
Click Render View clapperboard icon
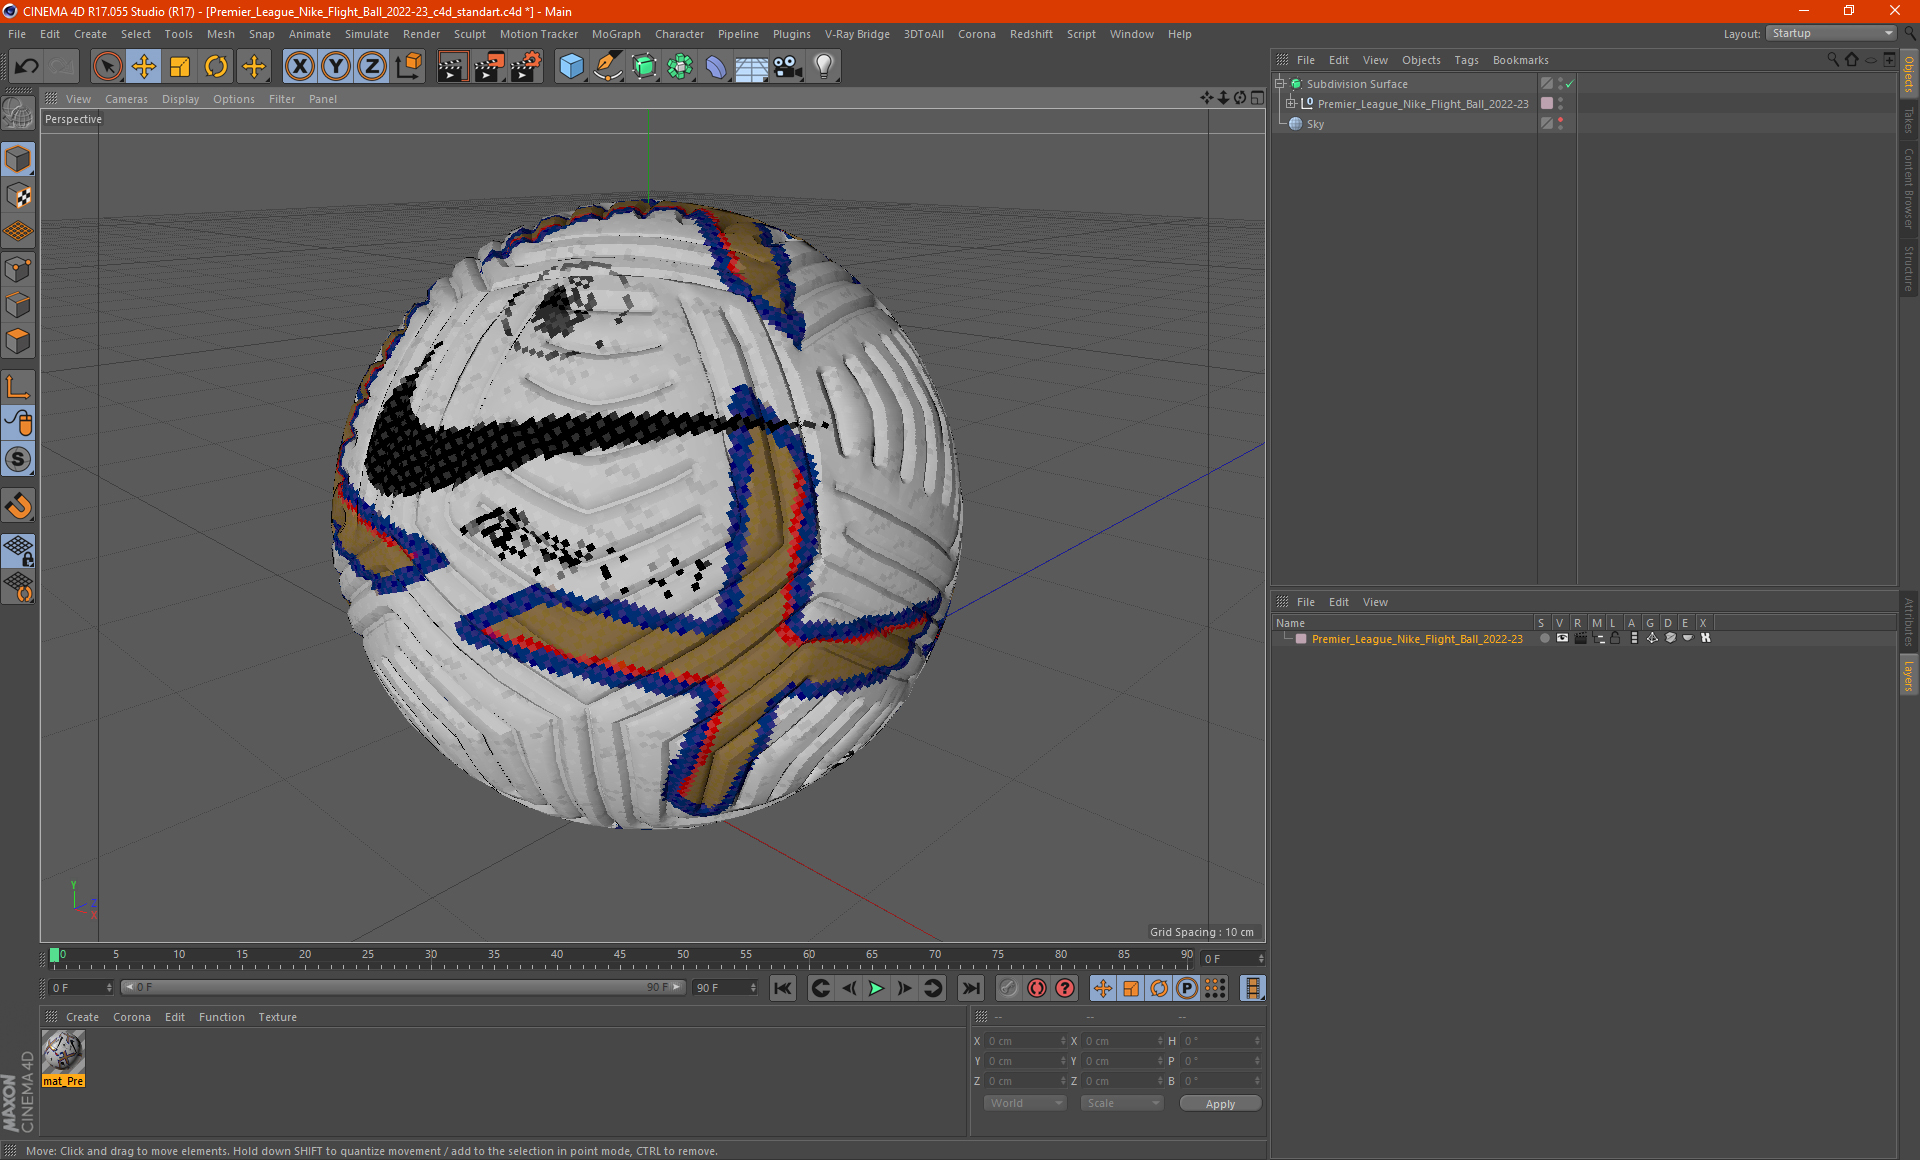coord(452,67)
